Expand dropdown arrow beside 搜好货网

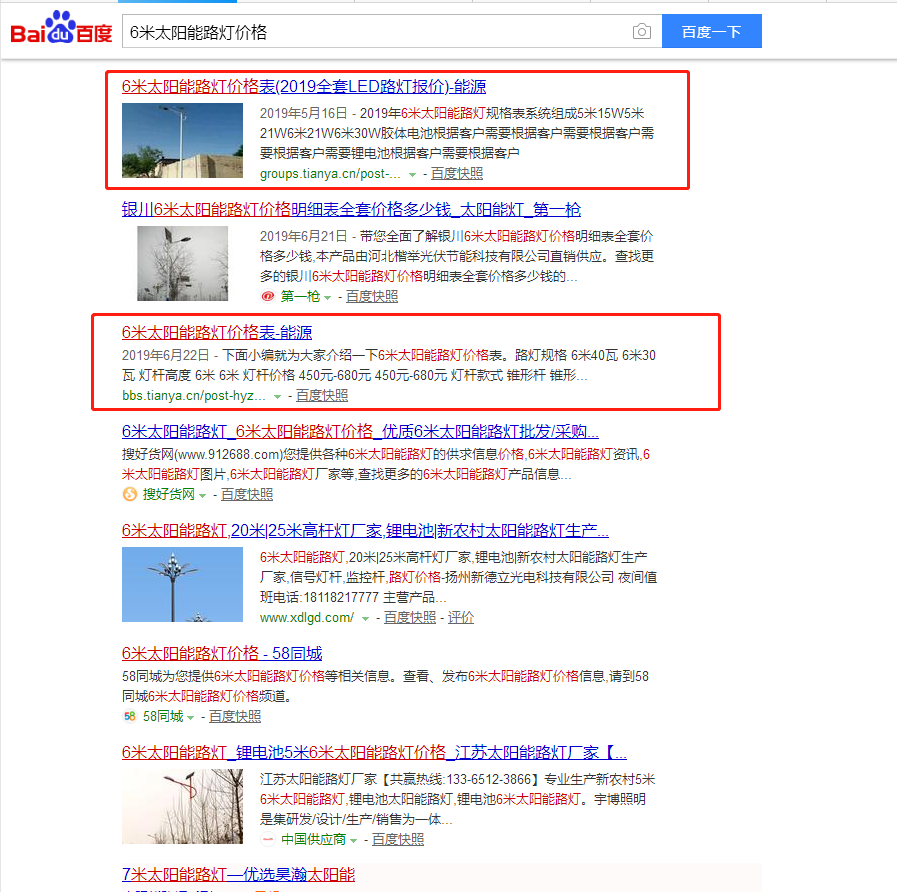(x=202, y=495)
